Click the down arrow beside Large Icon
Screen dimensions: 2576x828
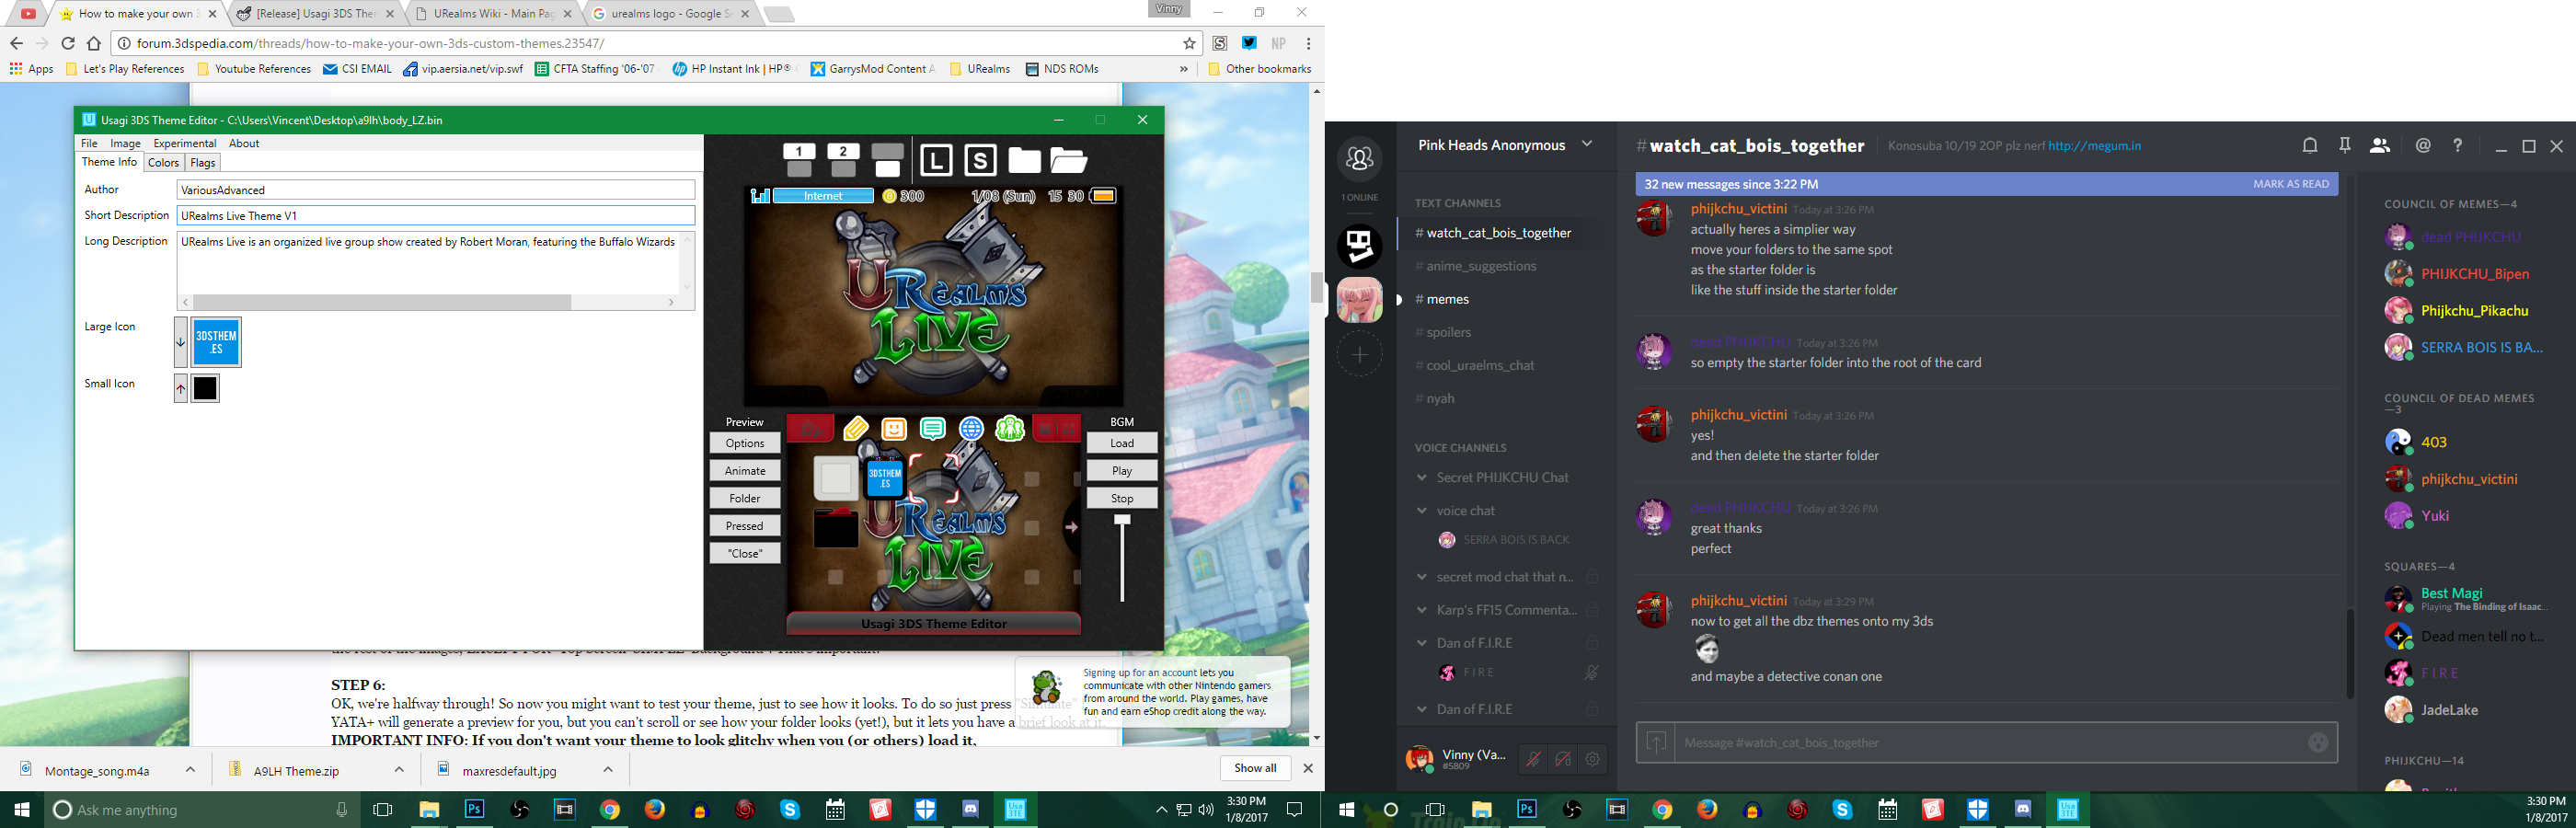[x=180, y=342]
